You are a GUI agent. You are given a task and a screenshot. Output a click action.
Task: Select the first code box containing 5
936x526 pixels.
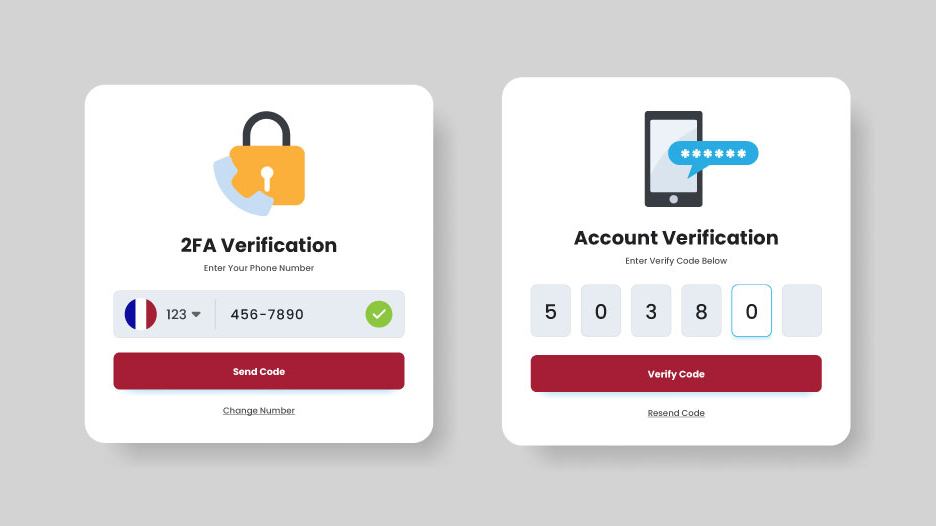[x=550, y=310]
